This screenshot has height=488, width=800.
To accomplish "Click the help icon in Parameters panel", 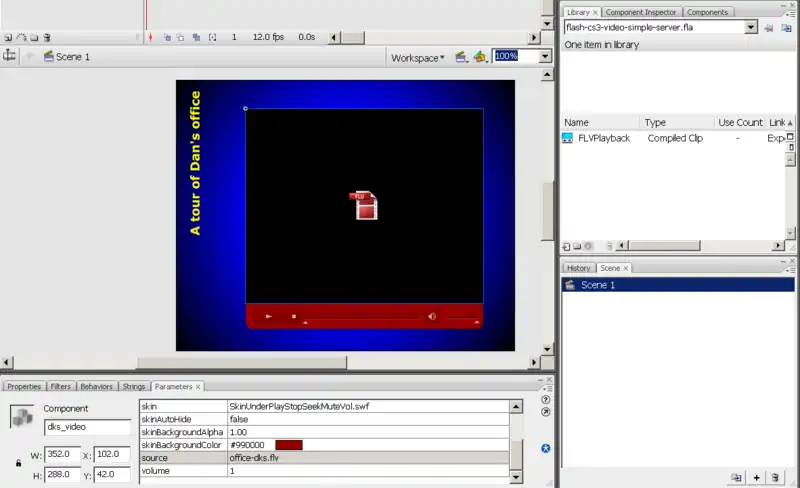I will [x=545, y=400].
